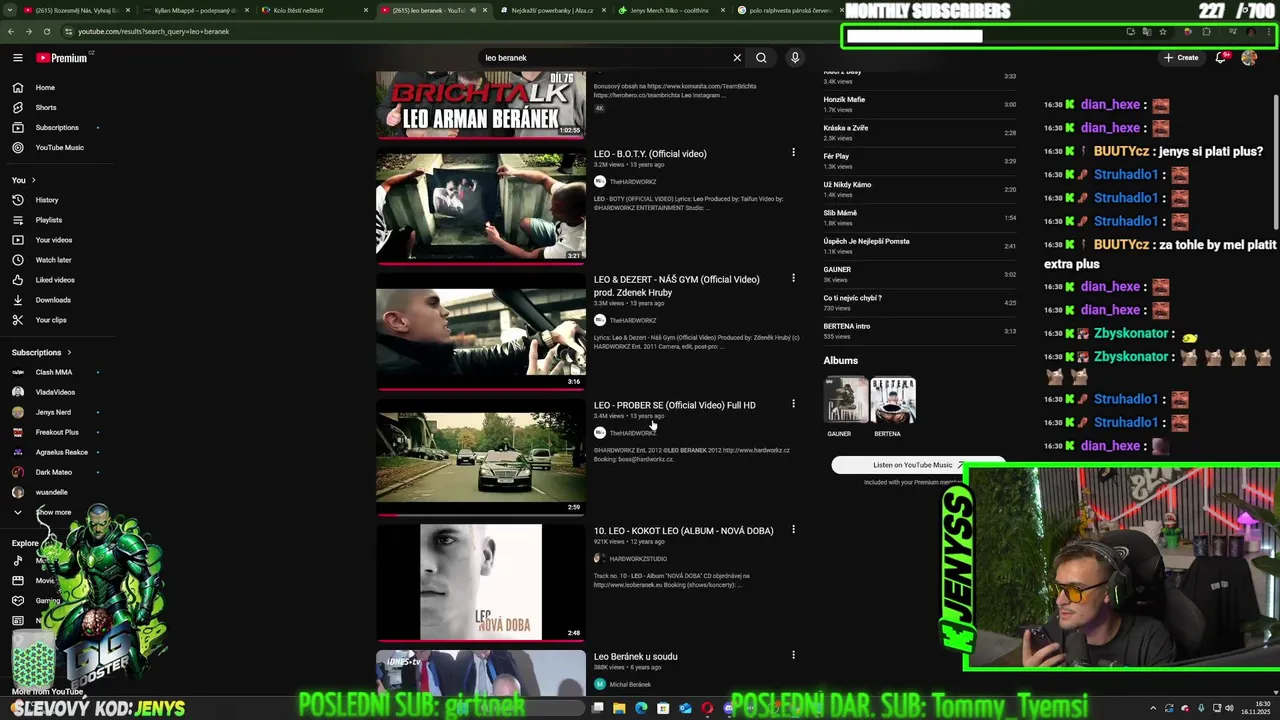Play the song Kráska a Zvíře

920,132
